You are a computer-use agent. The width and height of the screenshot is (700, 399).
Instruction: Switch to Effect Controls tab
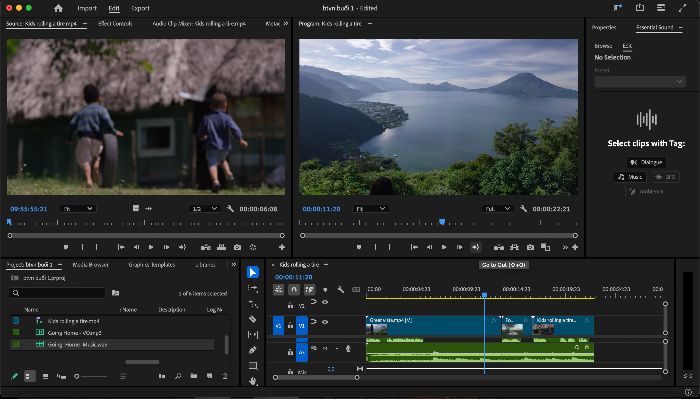coord(115,23)
